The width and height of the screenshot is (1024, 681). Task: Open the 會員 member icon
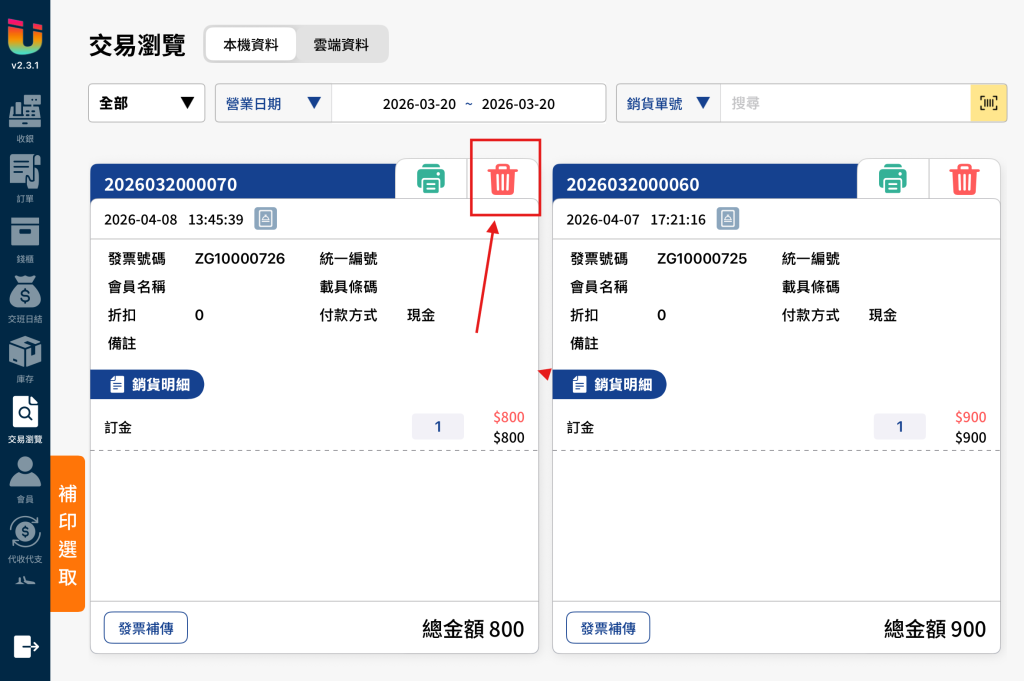25,479
